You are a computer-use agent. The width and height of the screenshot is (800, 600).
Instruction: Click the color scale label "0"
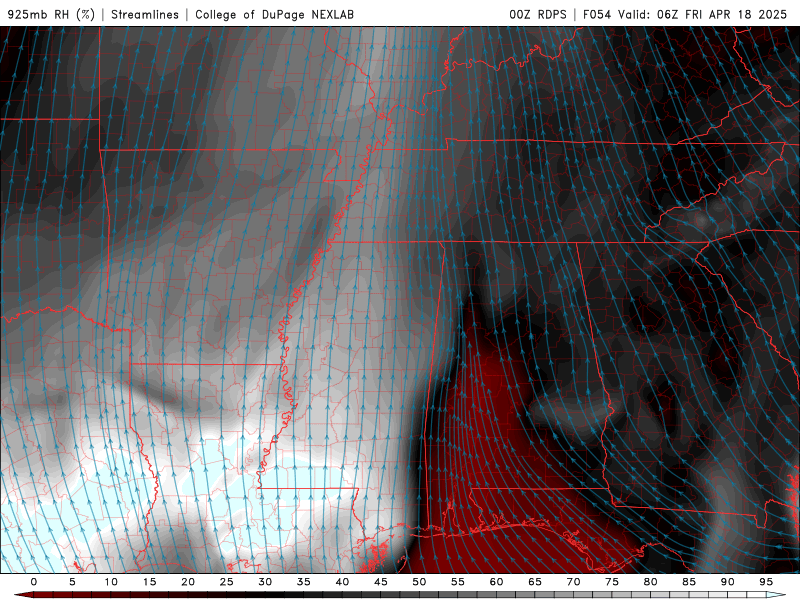pyautogui.click(x=34, y=582)
